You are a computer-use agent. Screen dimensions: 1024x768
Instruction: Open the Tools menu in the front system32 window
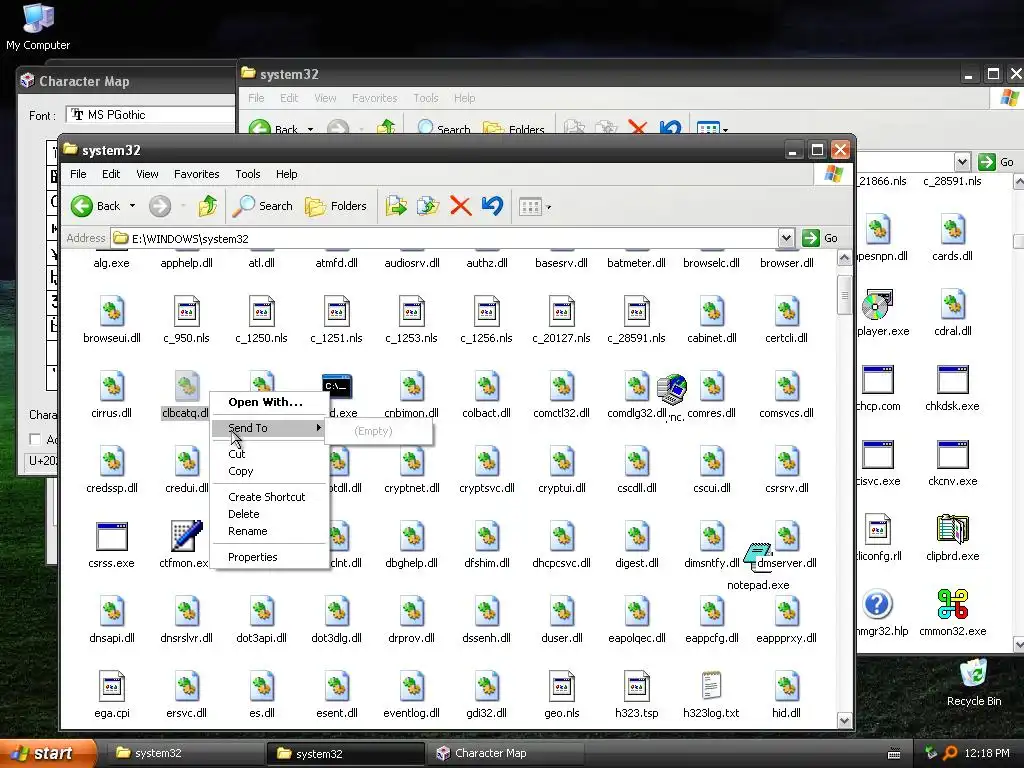[x=248, y=174]
